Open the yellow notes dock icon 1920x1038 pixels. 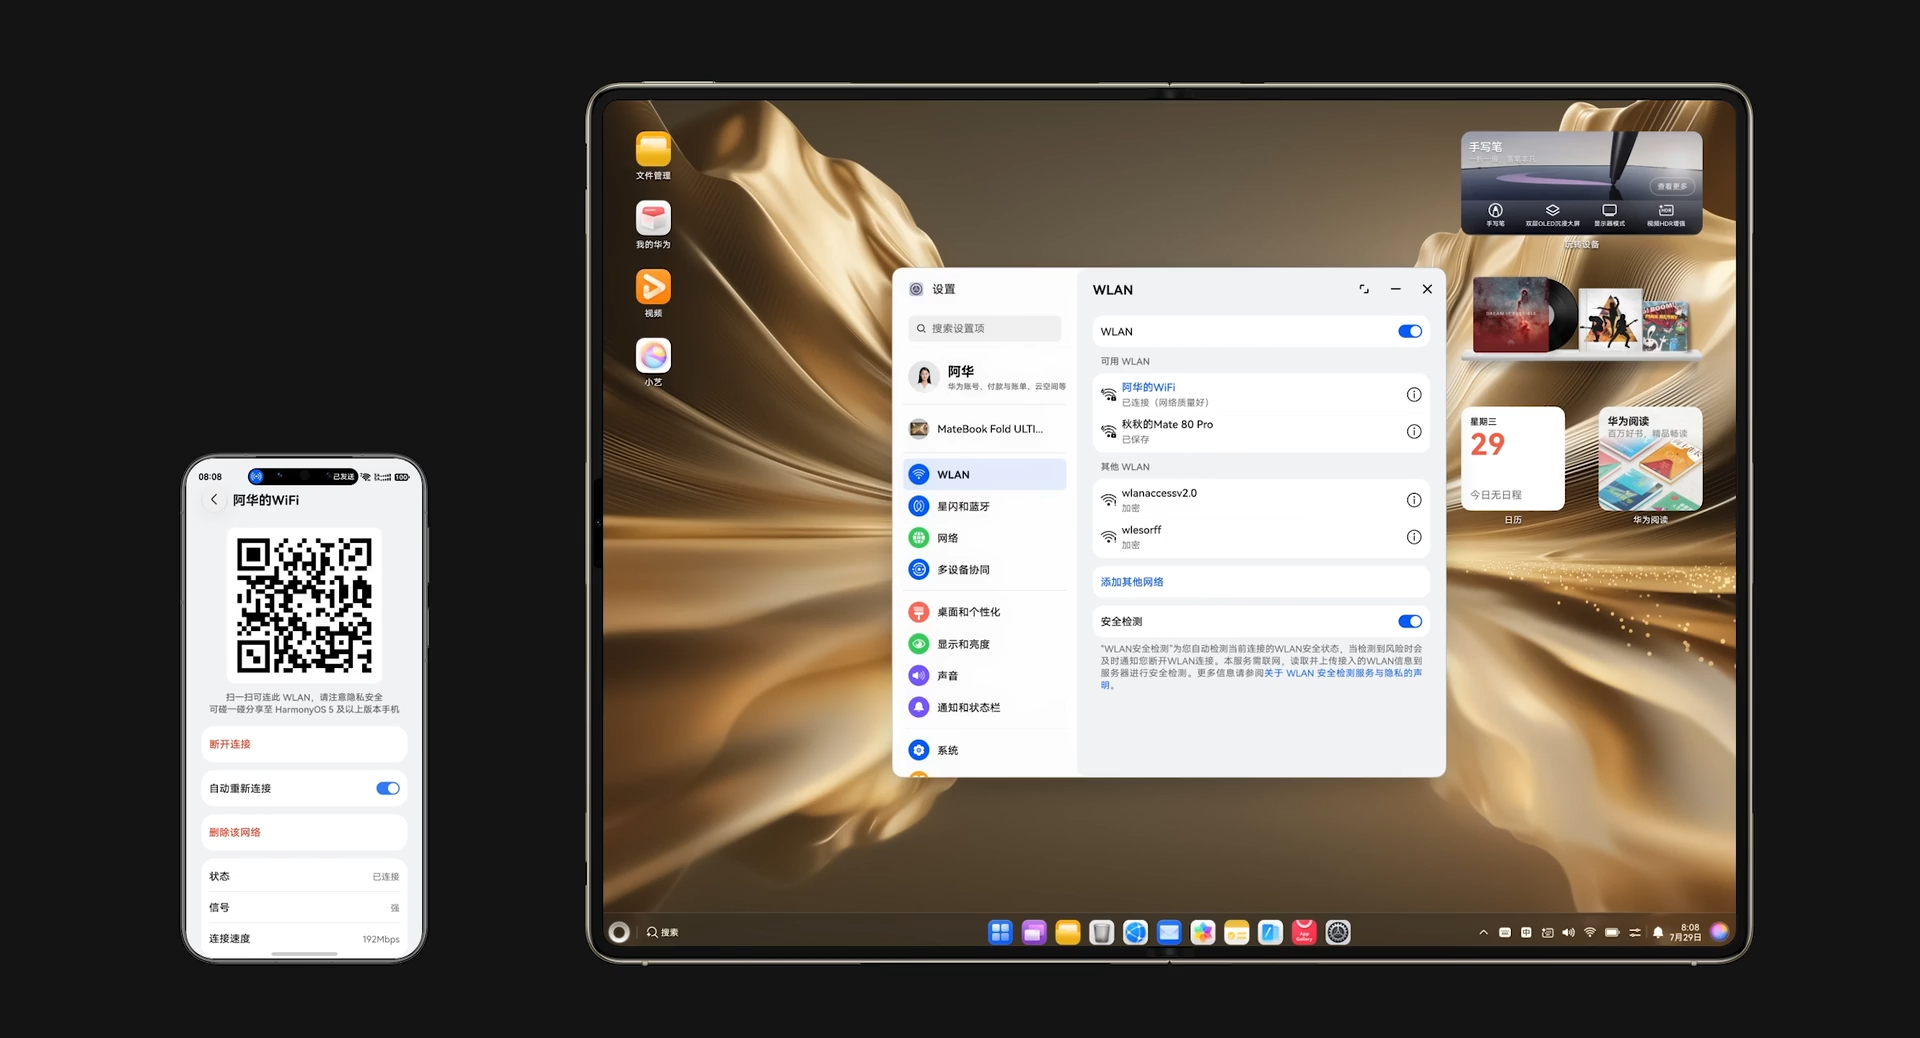coord(1237,932)
